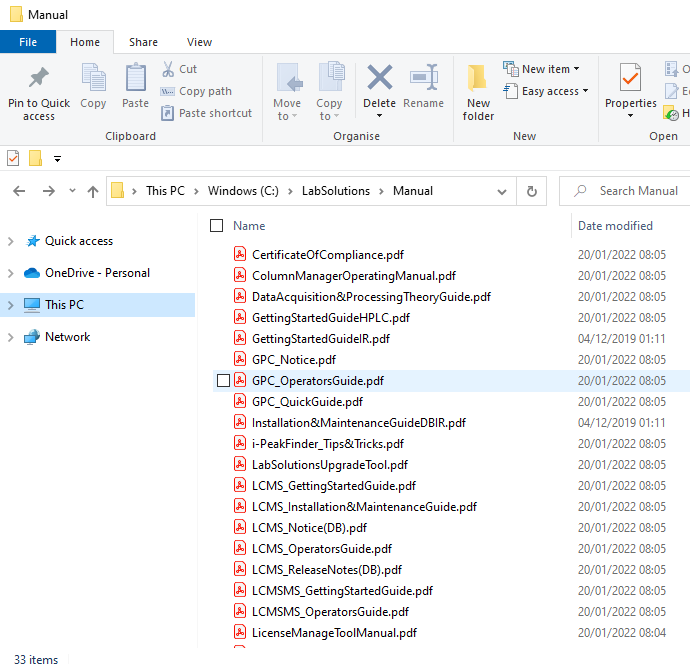
Task: Click the PDF icon of CertificateOfCompliance.pdf
Action: click(x=240, y=254)
